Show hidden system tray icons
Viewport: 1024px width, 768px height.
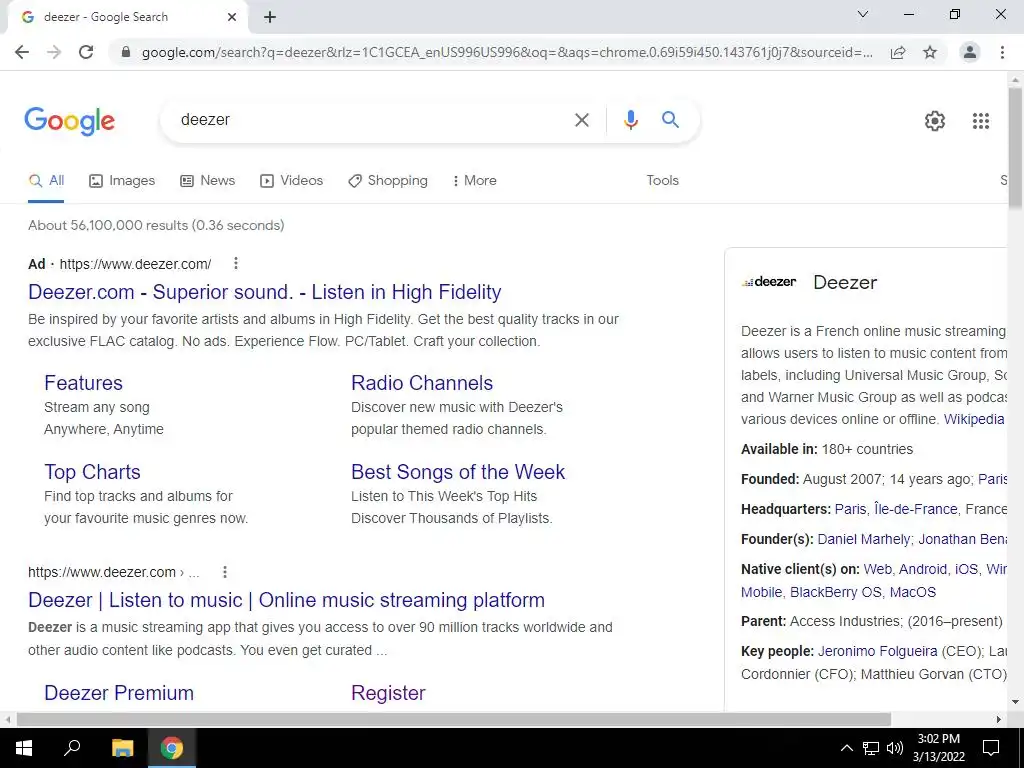846,748
